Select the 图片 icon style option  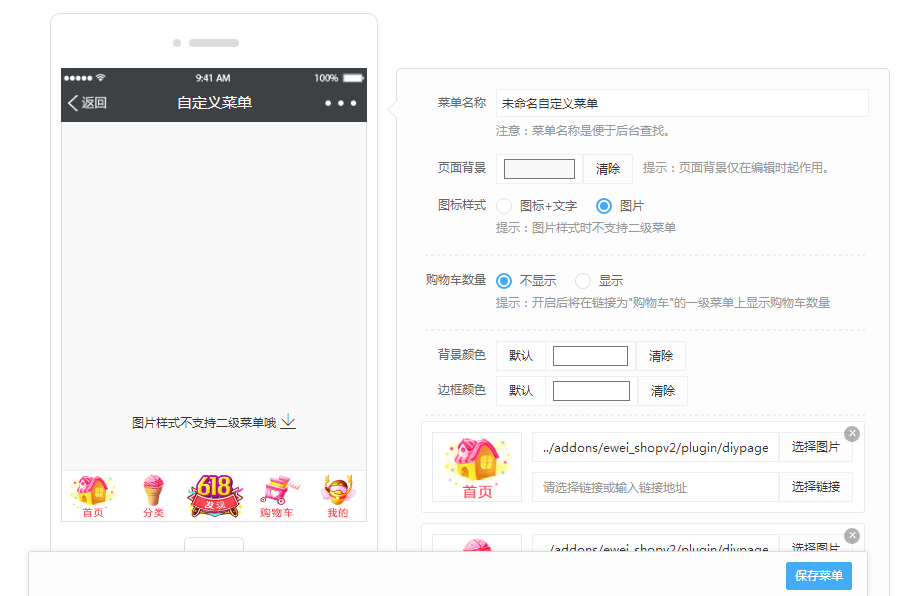(604, 206)
